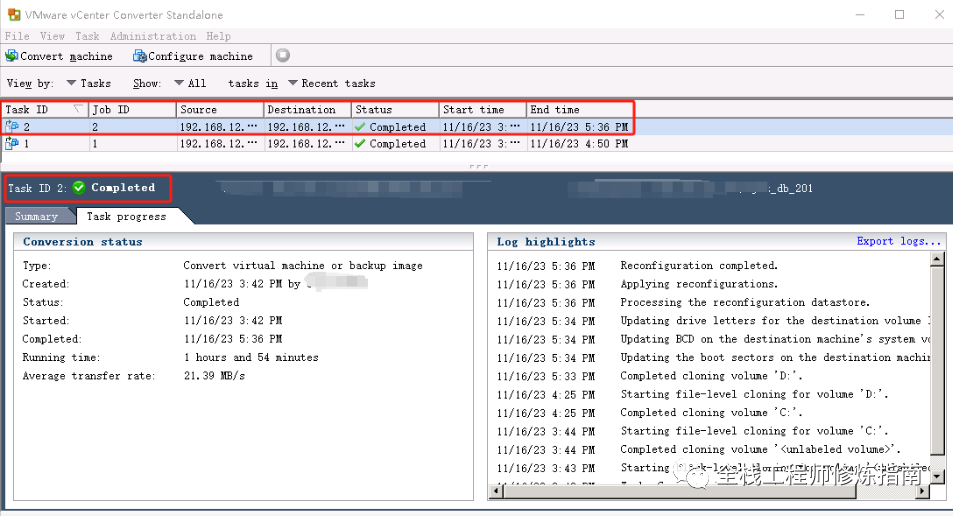Sort by the Start time column header
This screenshot has height=516, width=953.
click(482, 109)
